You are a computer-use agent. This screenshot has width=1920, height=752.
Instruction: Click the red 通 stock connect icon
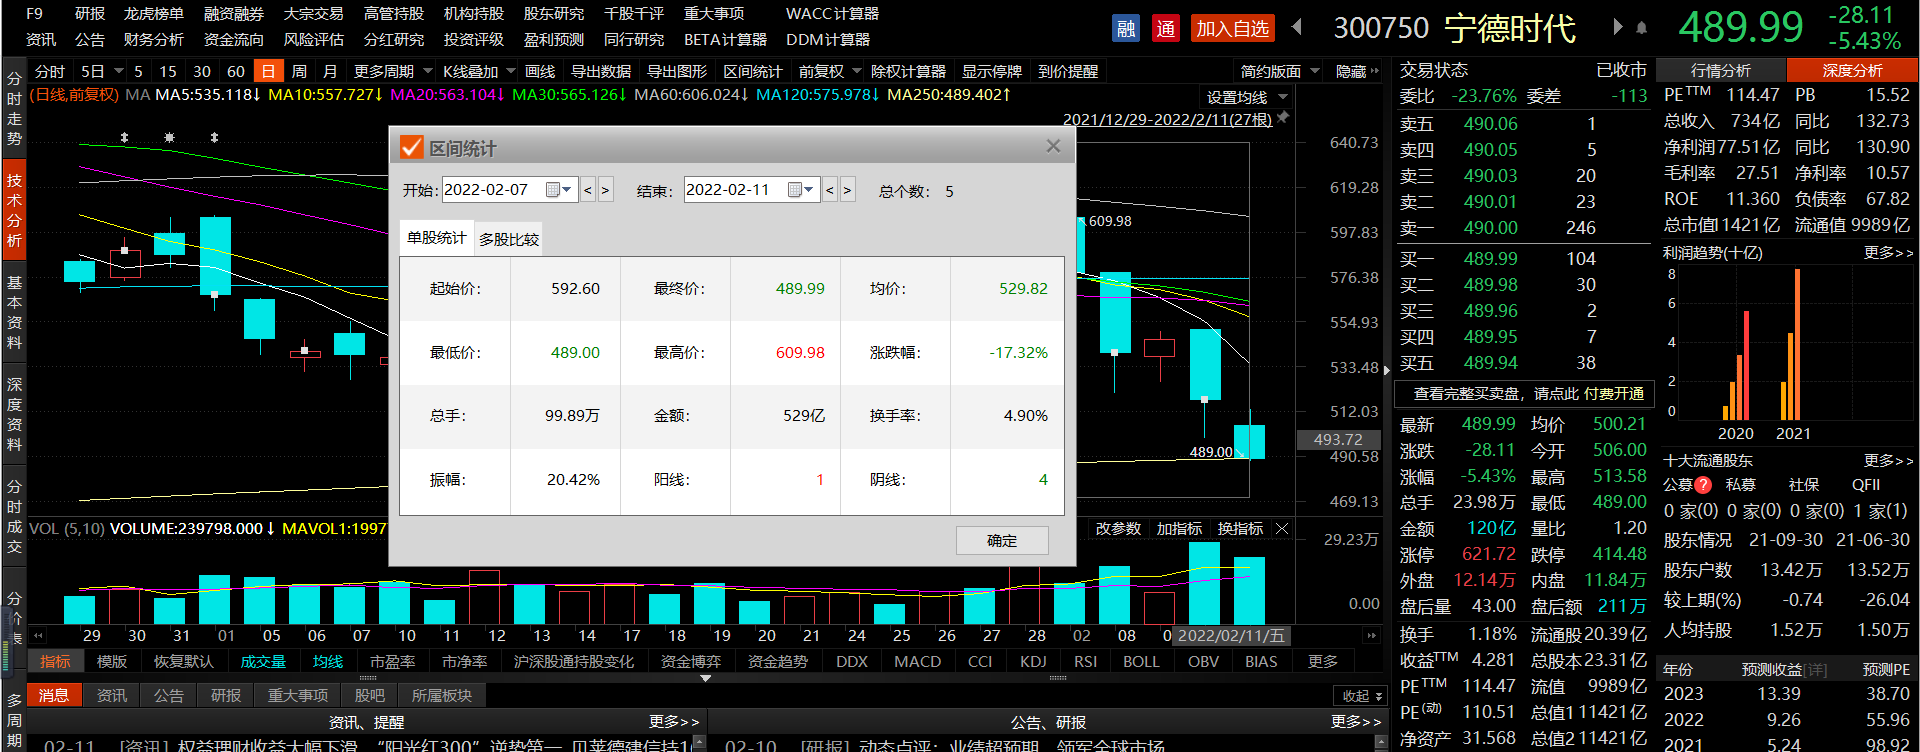click(1165, 29)
